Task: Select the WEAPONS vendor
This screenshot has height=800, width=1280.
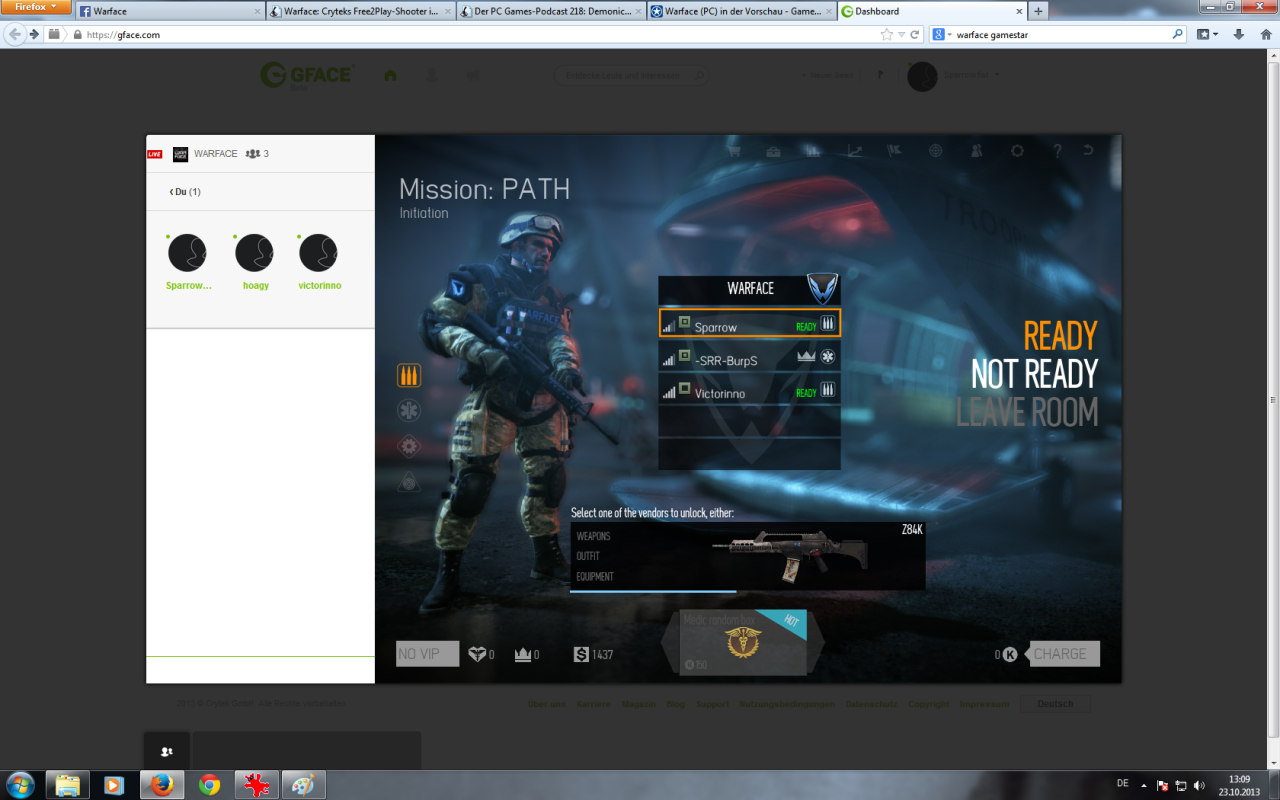Action: click(593, 536)
